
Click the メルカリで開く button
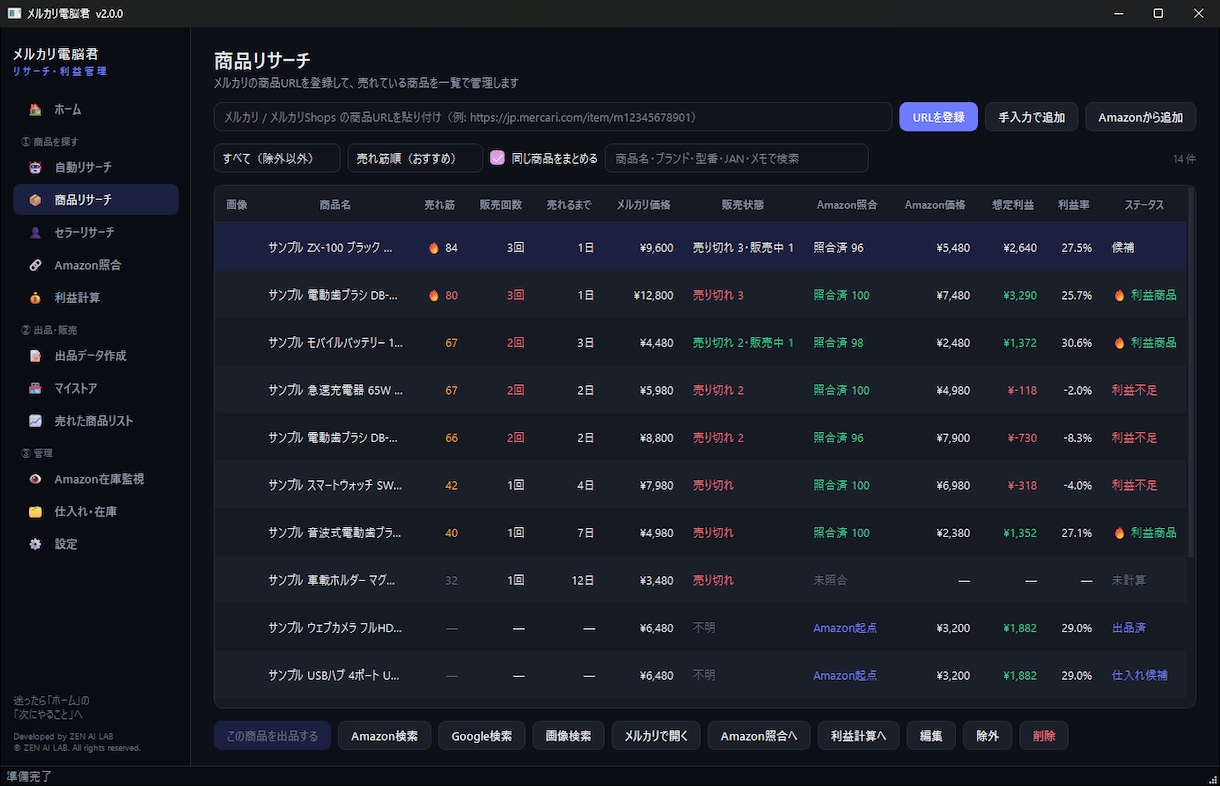click(656, 736)
